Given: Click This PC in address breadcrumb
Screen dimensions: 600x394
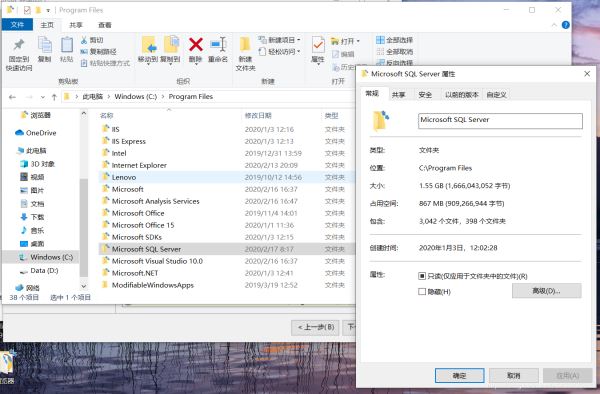Looking at the screenshot, I should point(93,97).
